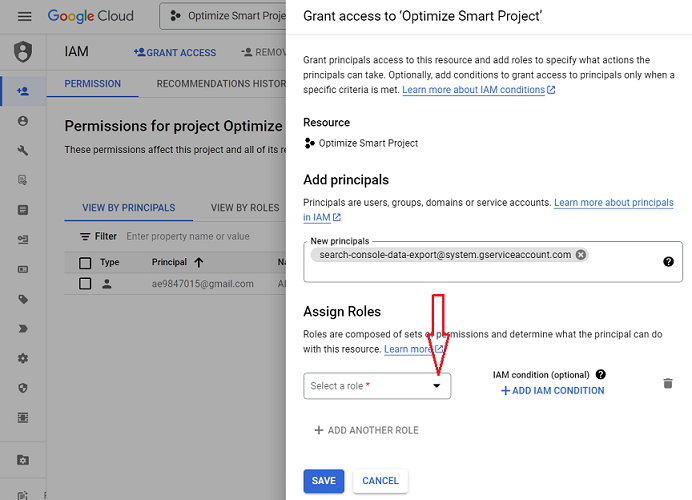Click the clipboard icon at sidebar bottom
This screenshot has width=692, height=500.
(23, 495)
